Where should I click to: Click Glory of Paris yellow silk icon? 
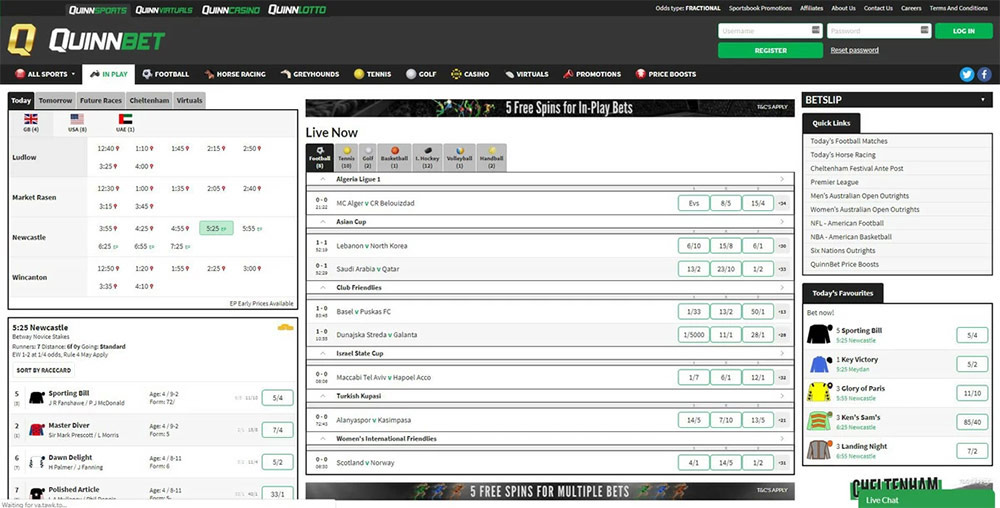pos(818,393)
